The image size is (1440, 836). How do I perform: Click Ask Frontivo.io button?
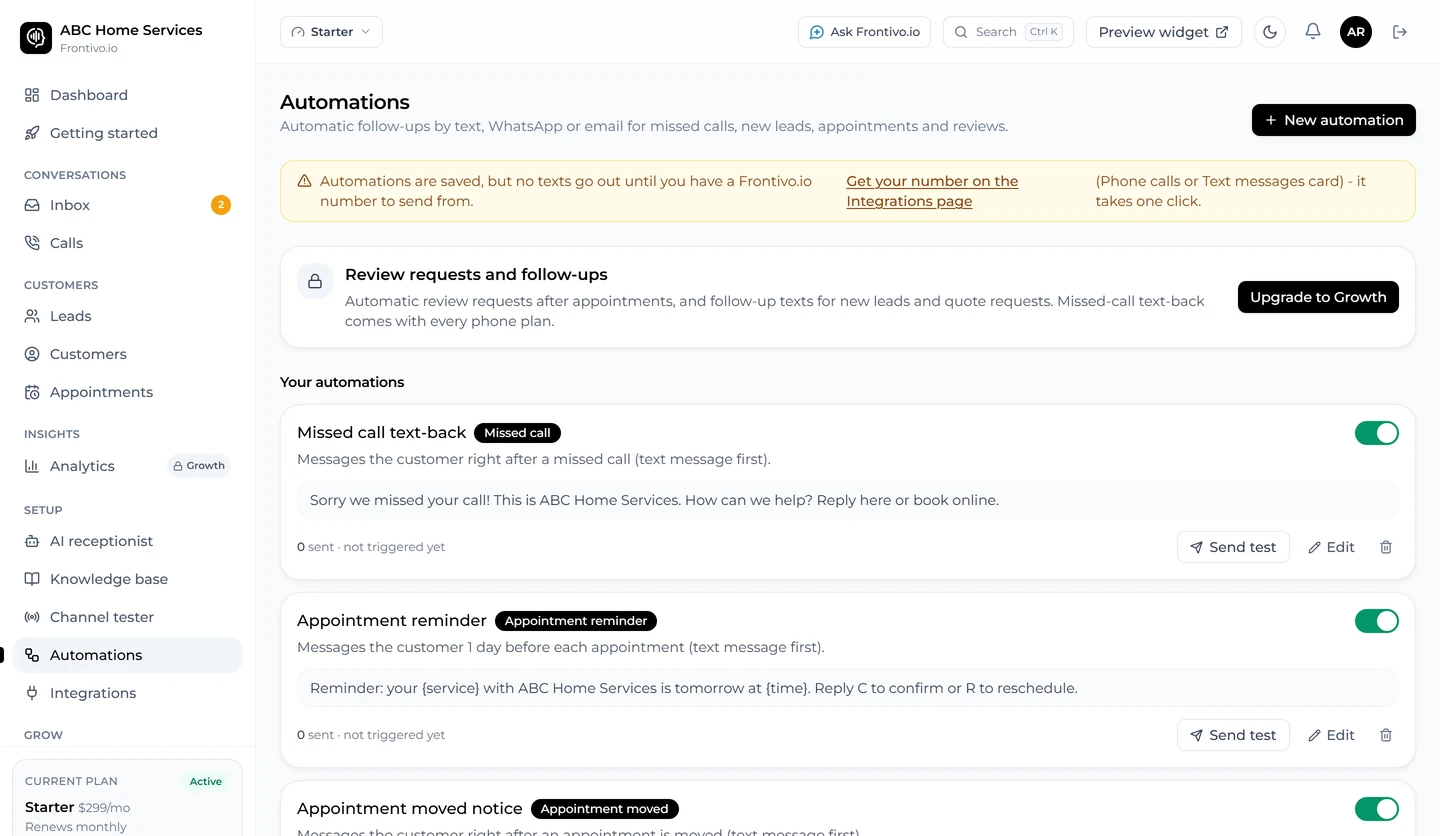(864, 32)
